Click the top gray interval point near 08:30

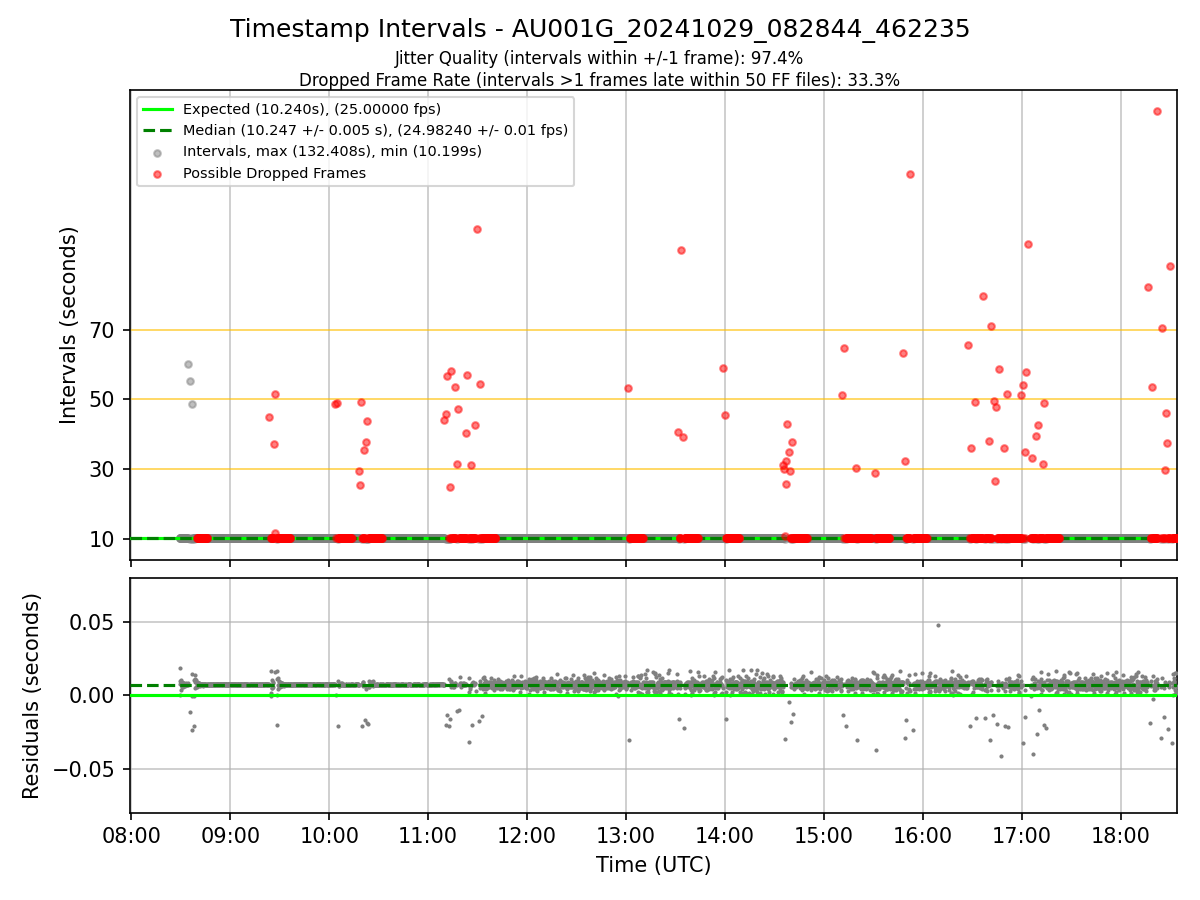click(188, 364)
